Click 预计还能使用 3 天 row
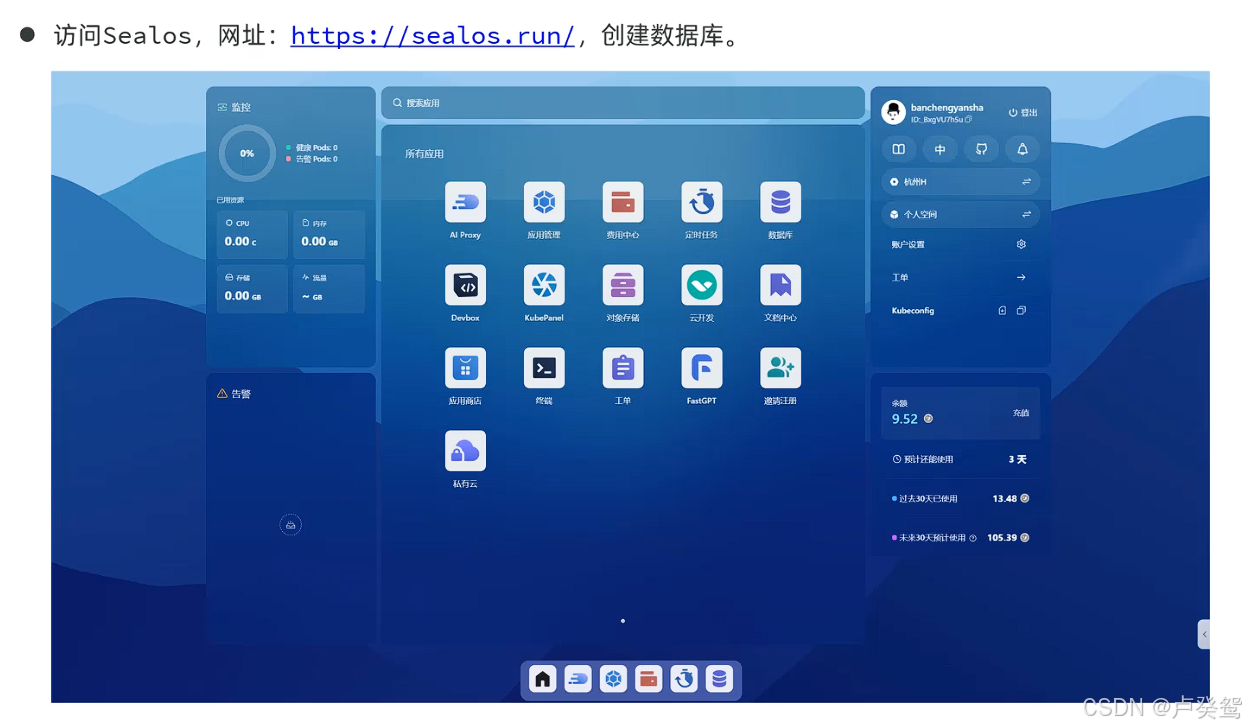Image resolution: width=1246 pixels, height=727 pixels. click(960, 459)
